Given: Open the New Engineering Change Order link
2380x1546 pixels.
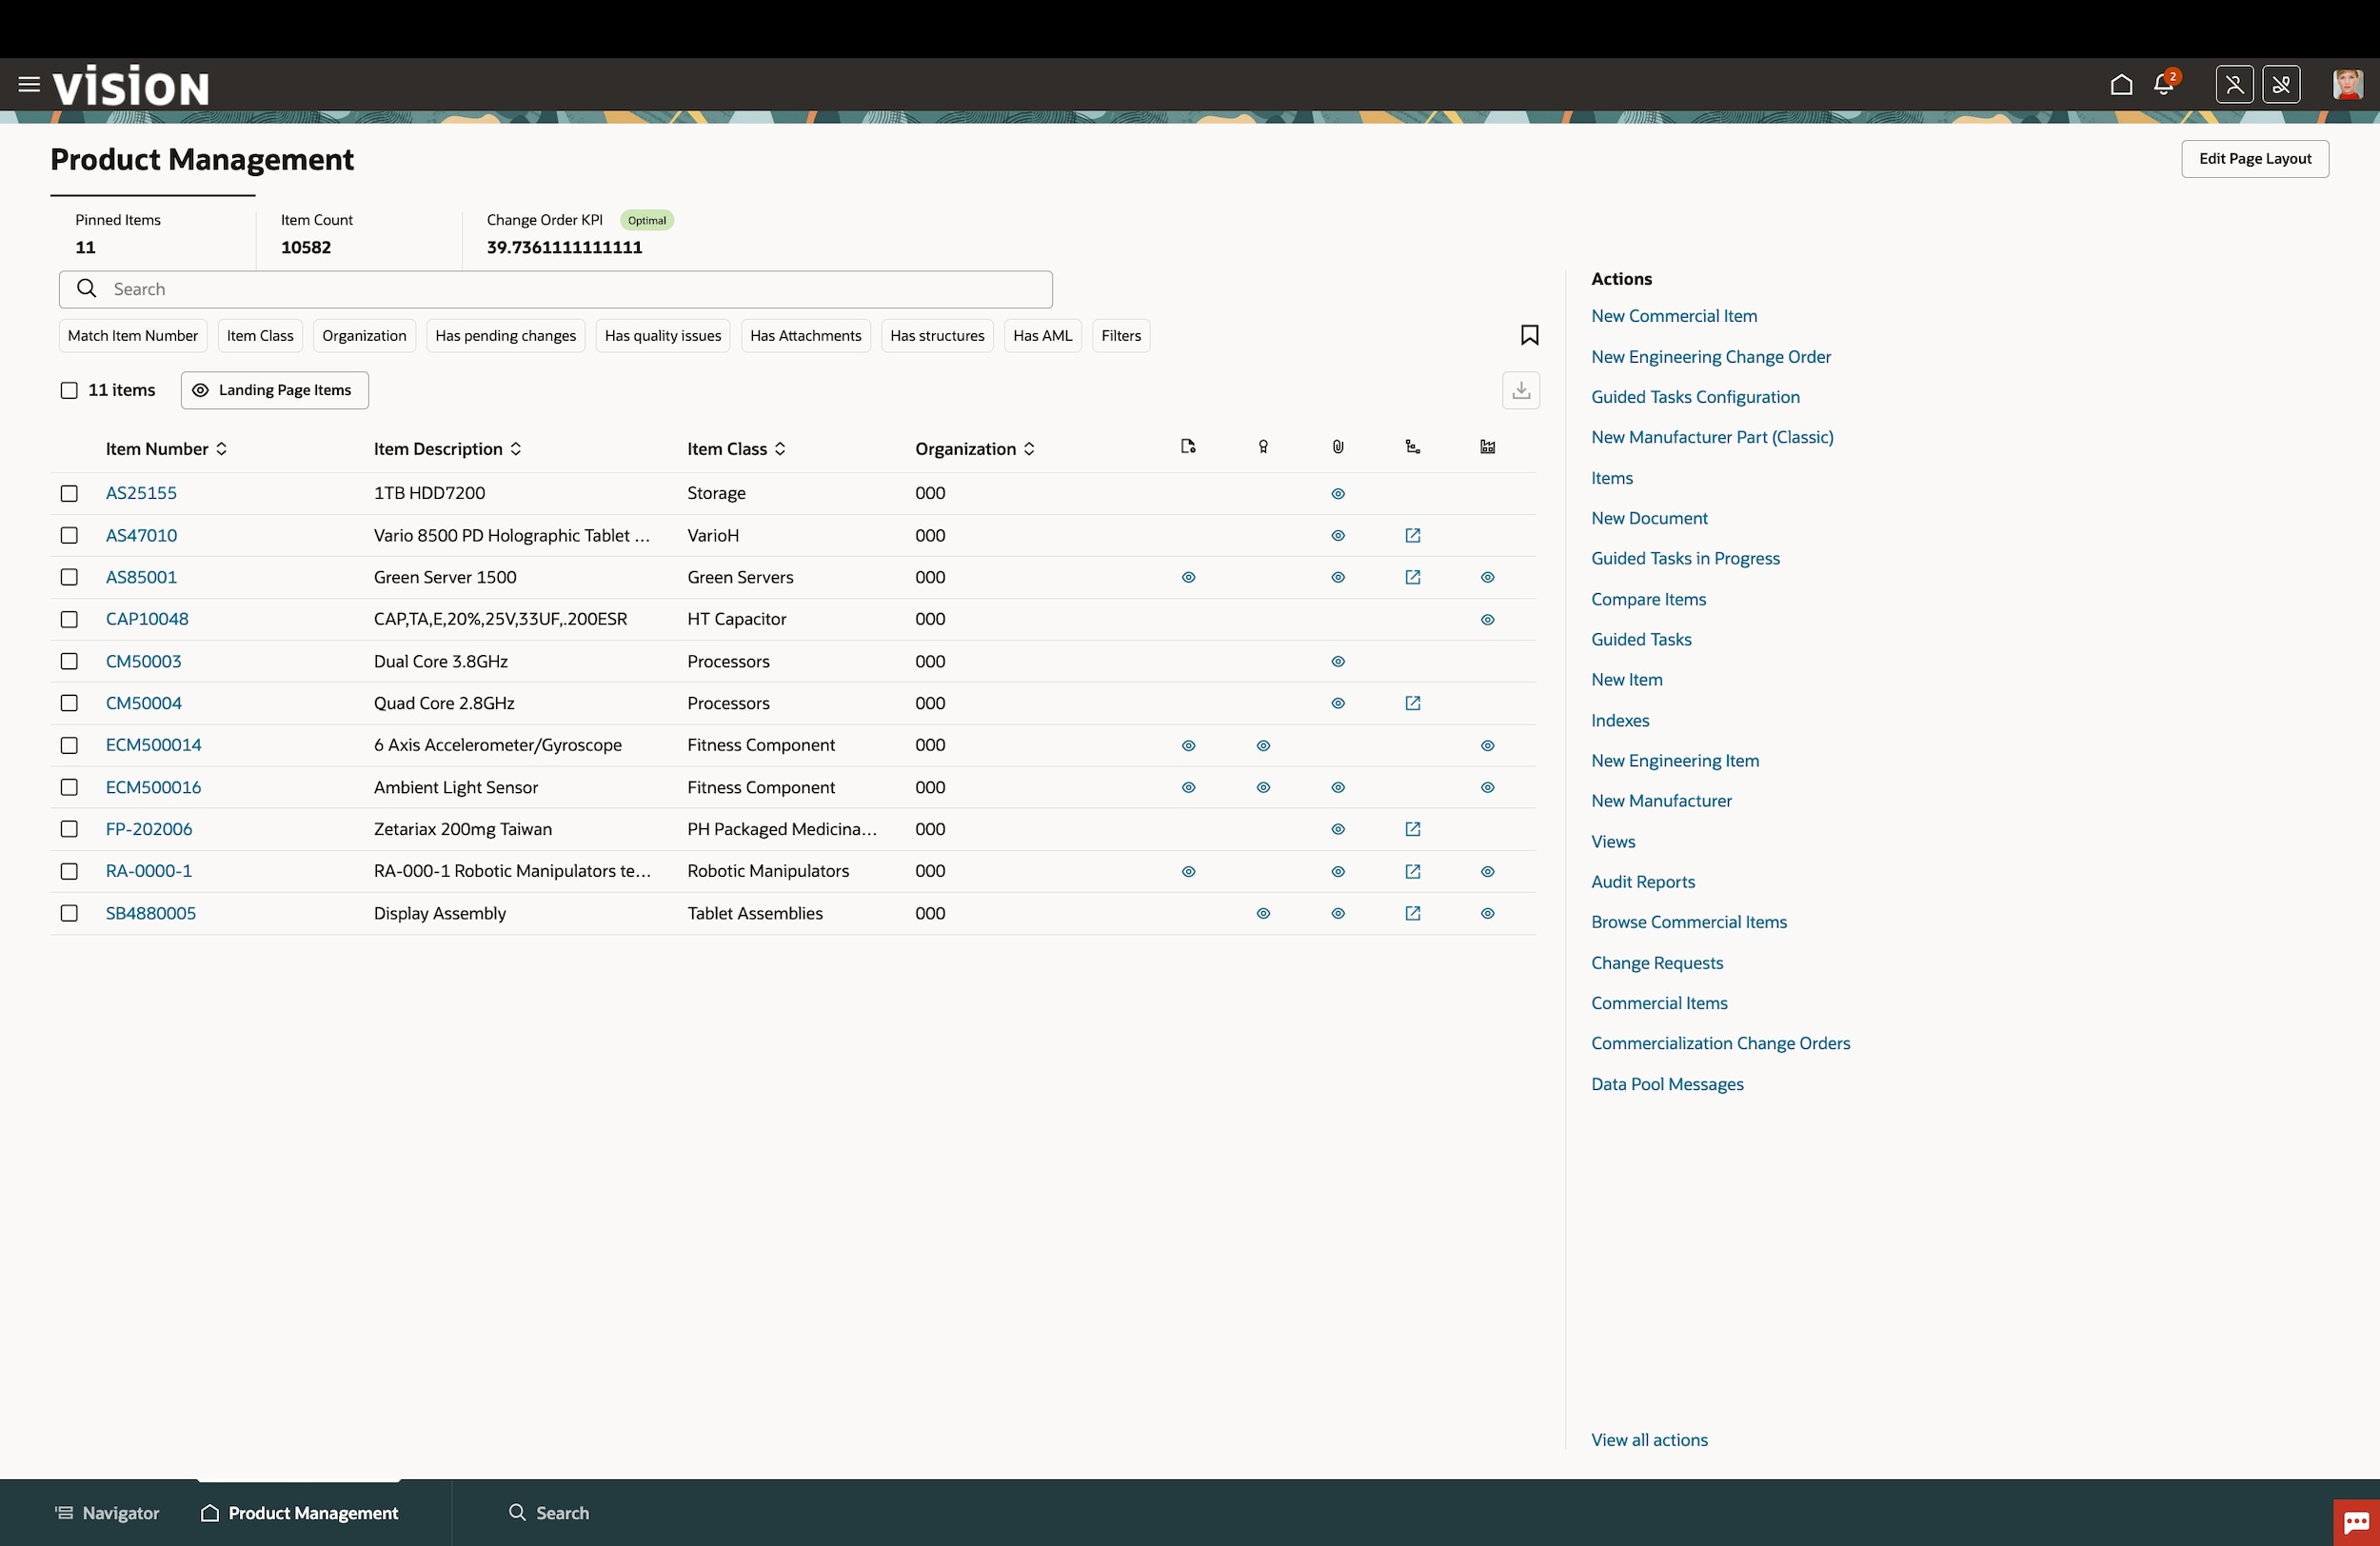Looking at the screenshot, I should pyautogui.click(x=1710, y=357).
